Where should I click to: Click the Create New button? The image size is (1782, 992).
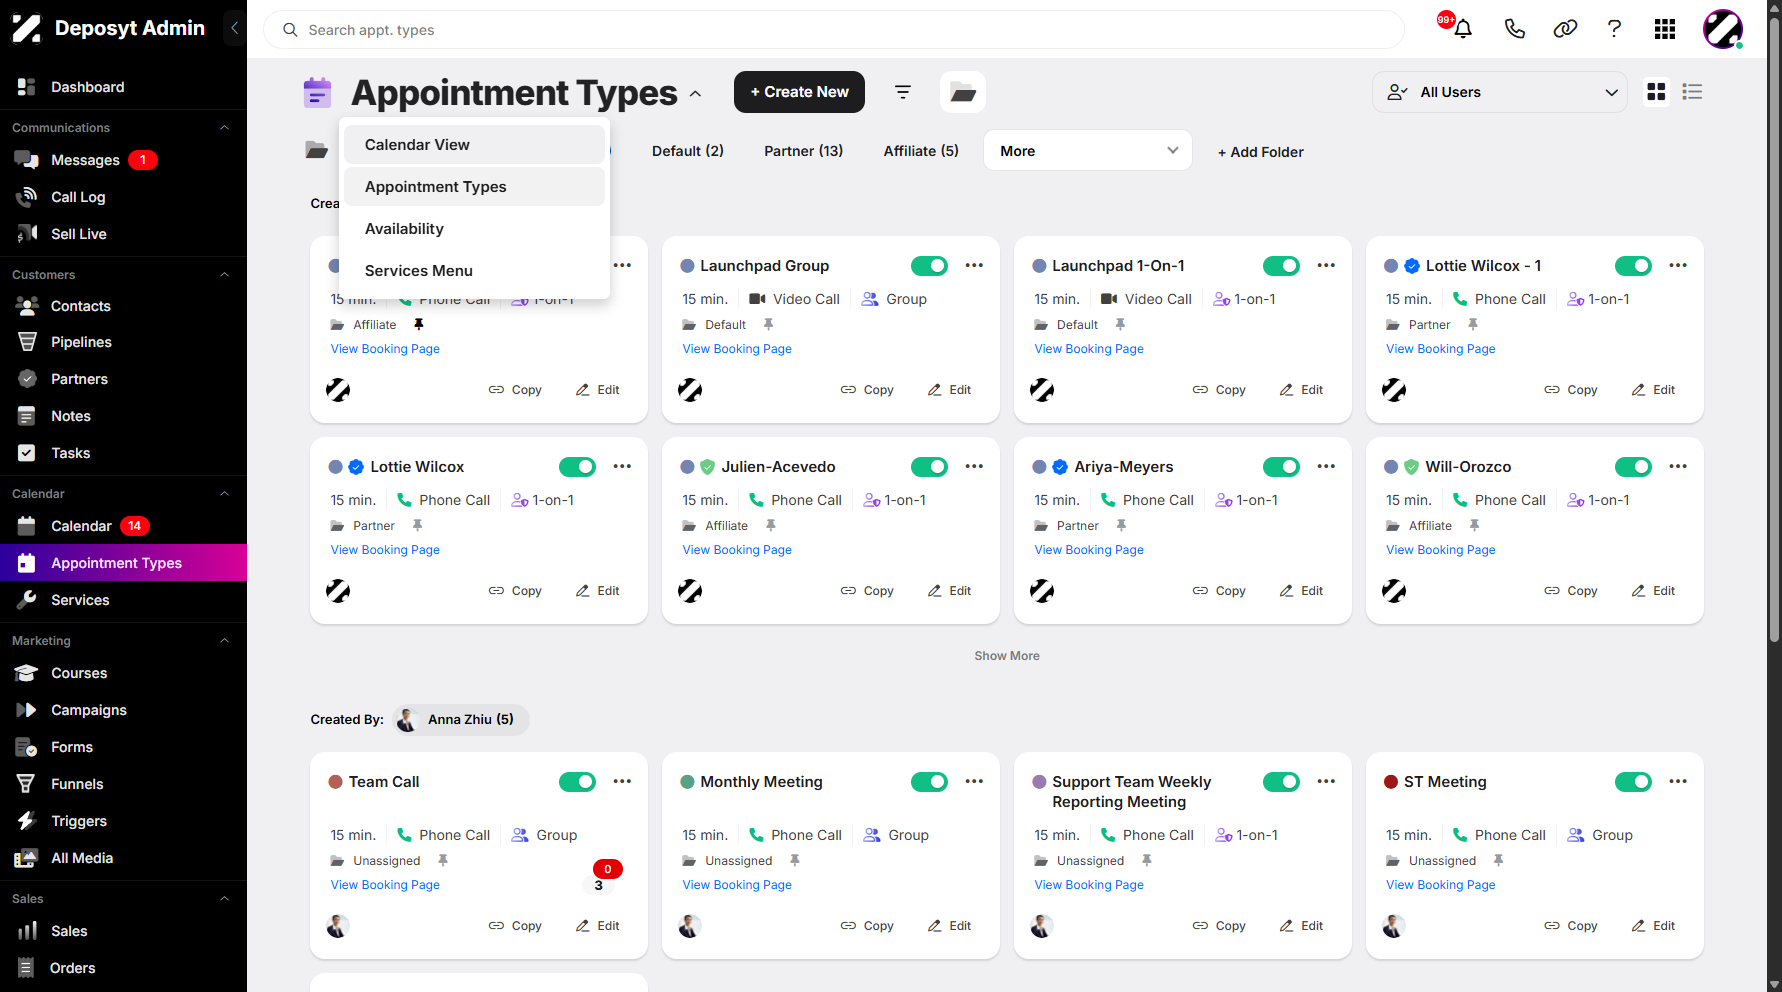[799, 92]
